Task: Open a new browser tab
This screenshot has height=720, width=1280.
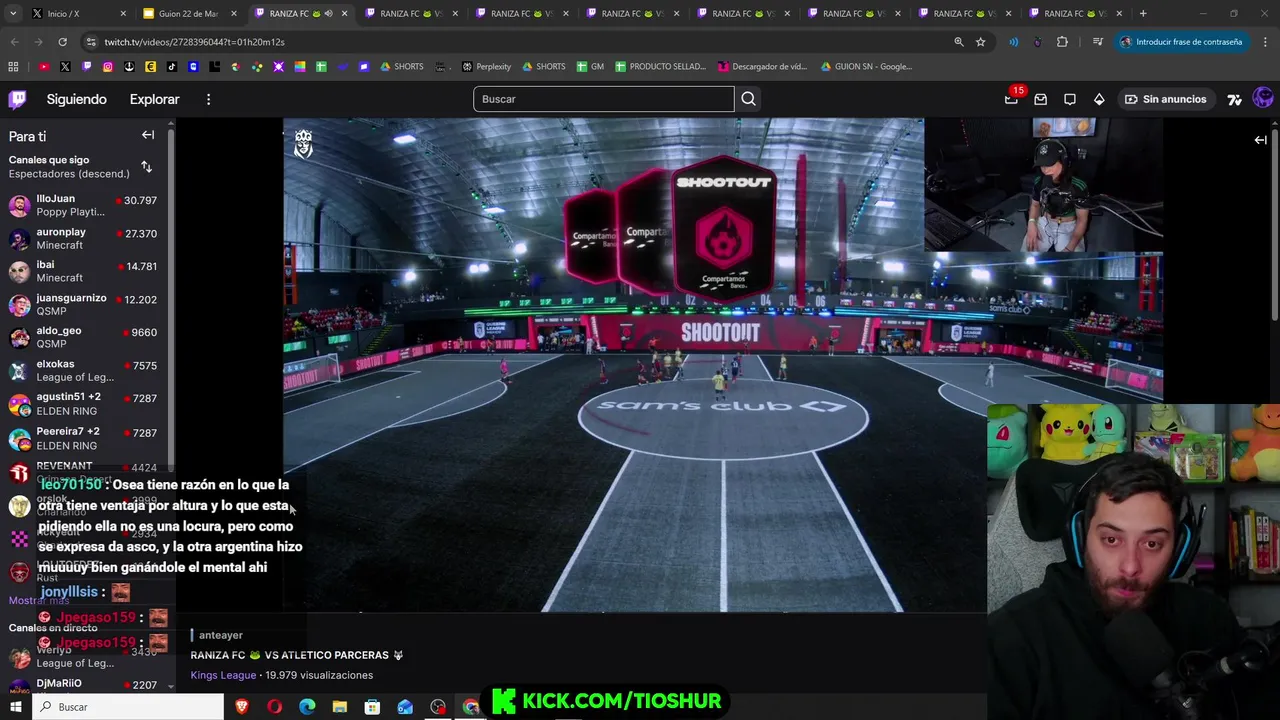Action: pos(1143,14)
